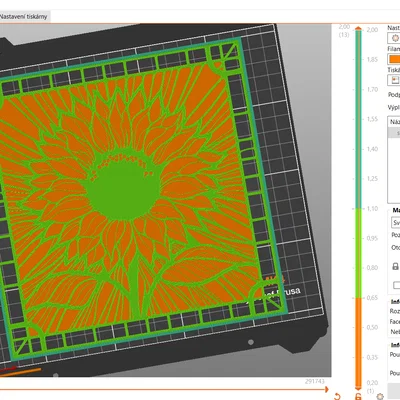The image size is (400, 400).
Task: Open layer slider settings gear icon
Action: (380, 396)
